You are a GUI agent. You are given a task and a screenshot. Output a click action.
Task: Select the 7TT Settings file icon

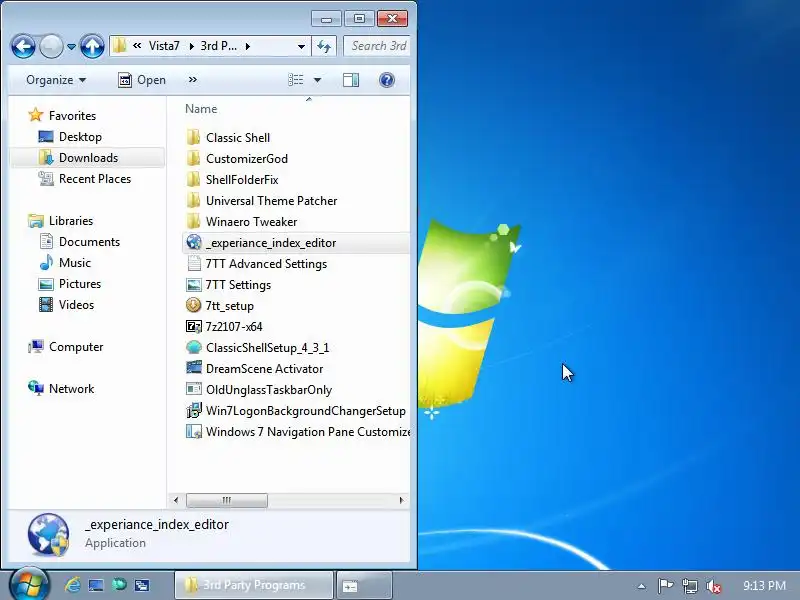[x=193, y=284]
